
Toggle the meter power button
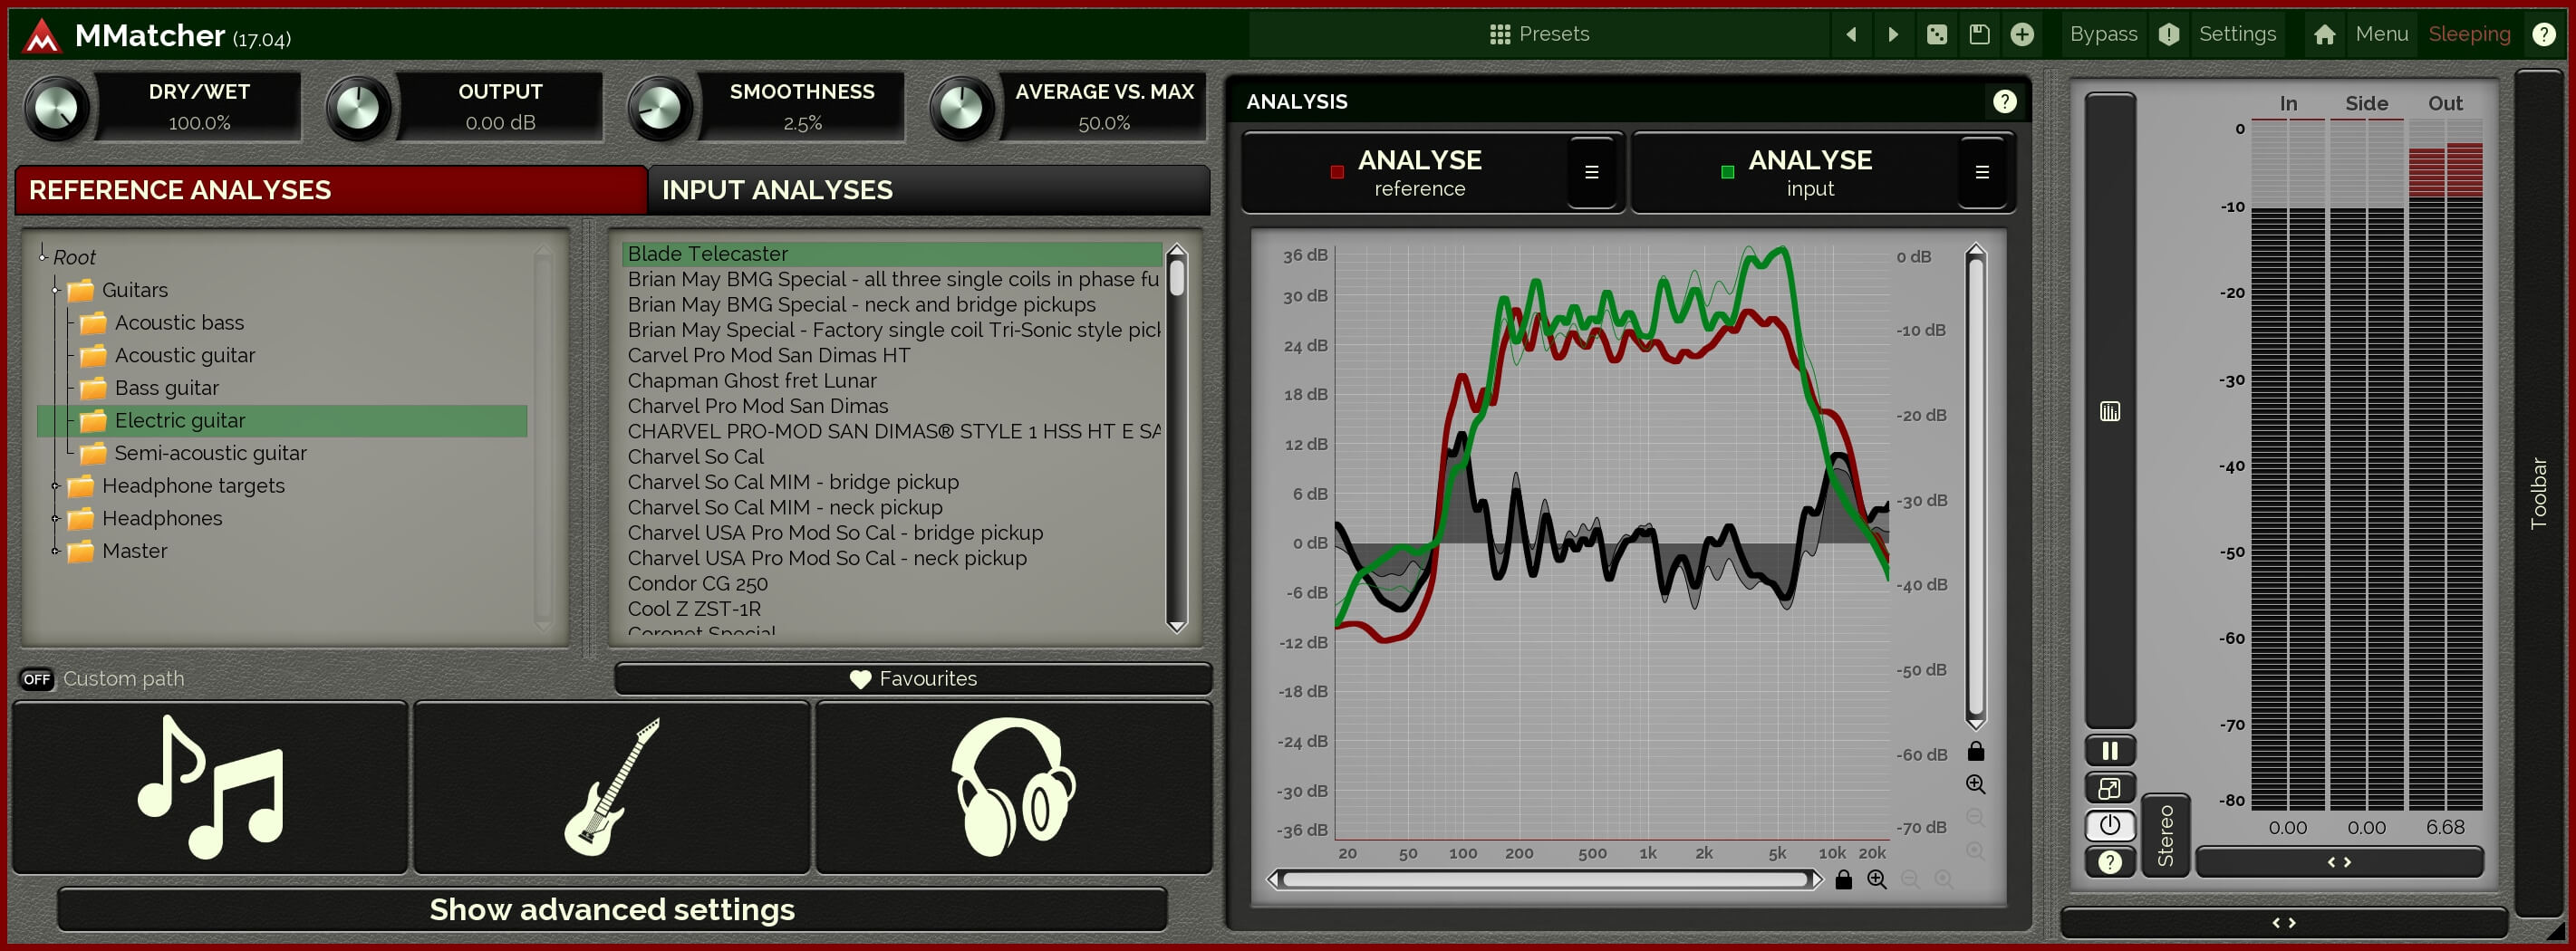2109,825
